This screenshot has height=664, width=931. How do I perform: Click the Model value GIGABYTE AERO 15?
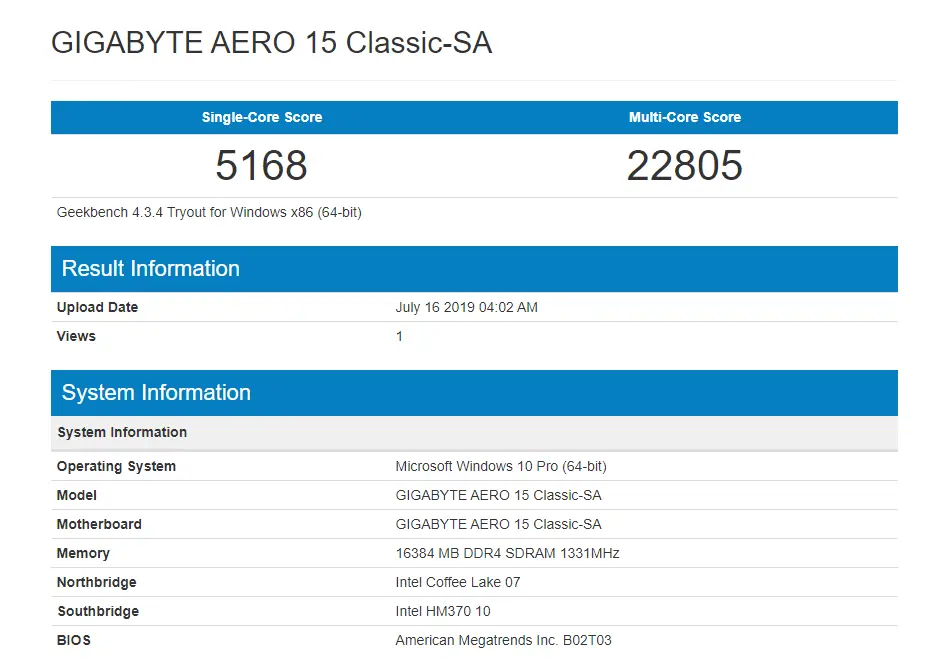(x=498, y=495)
